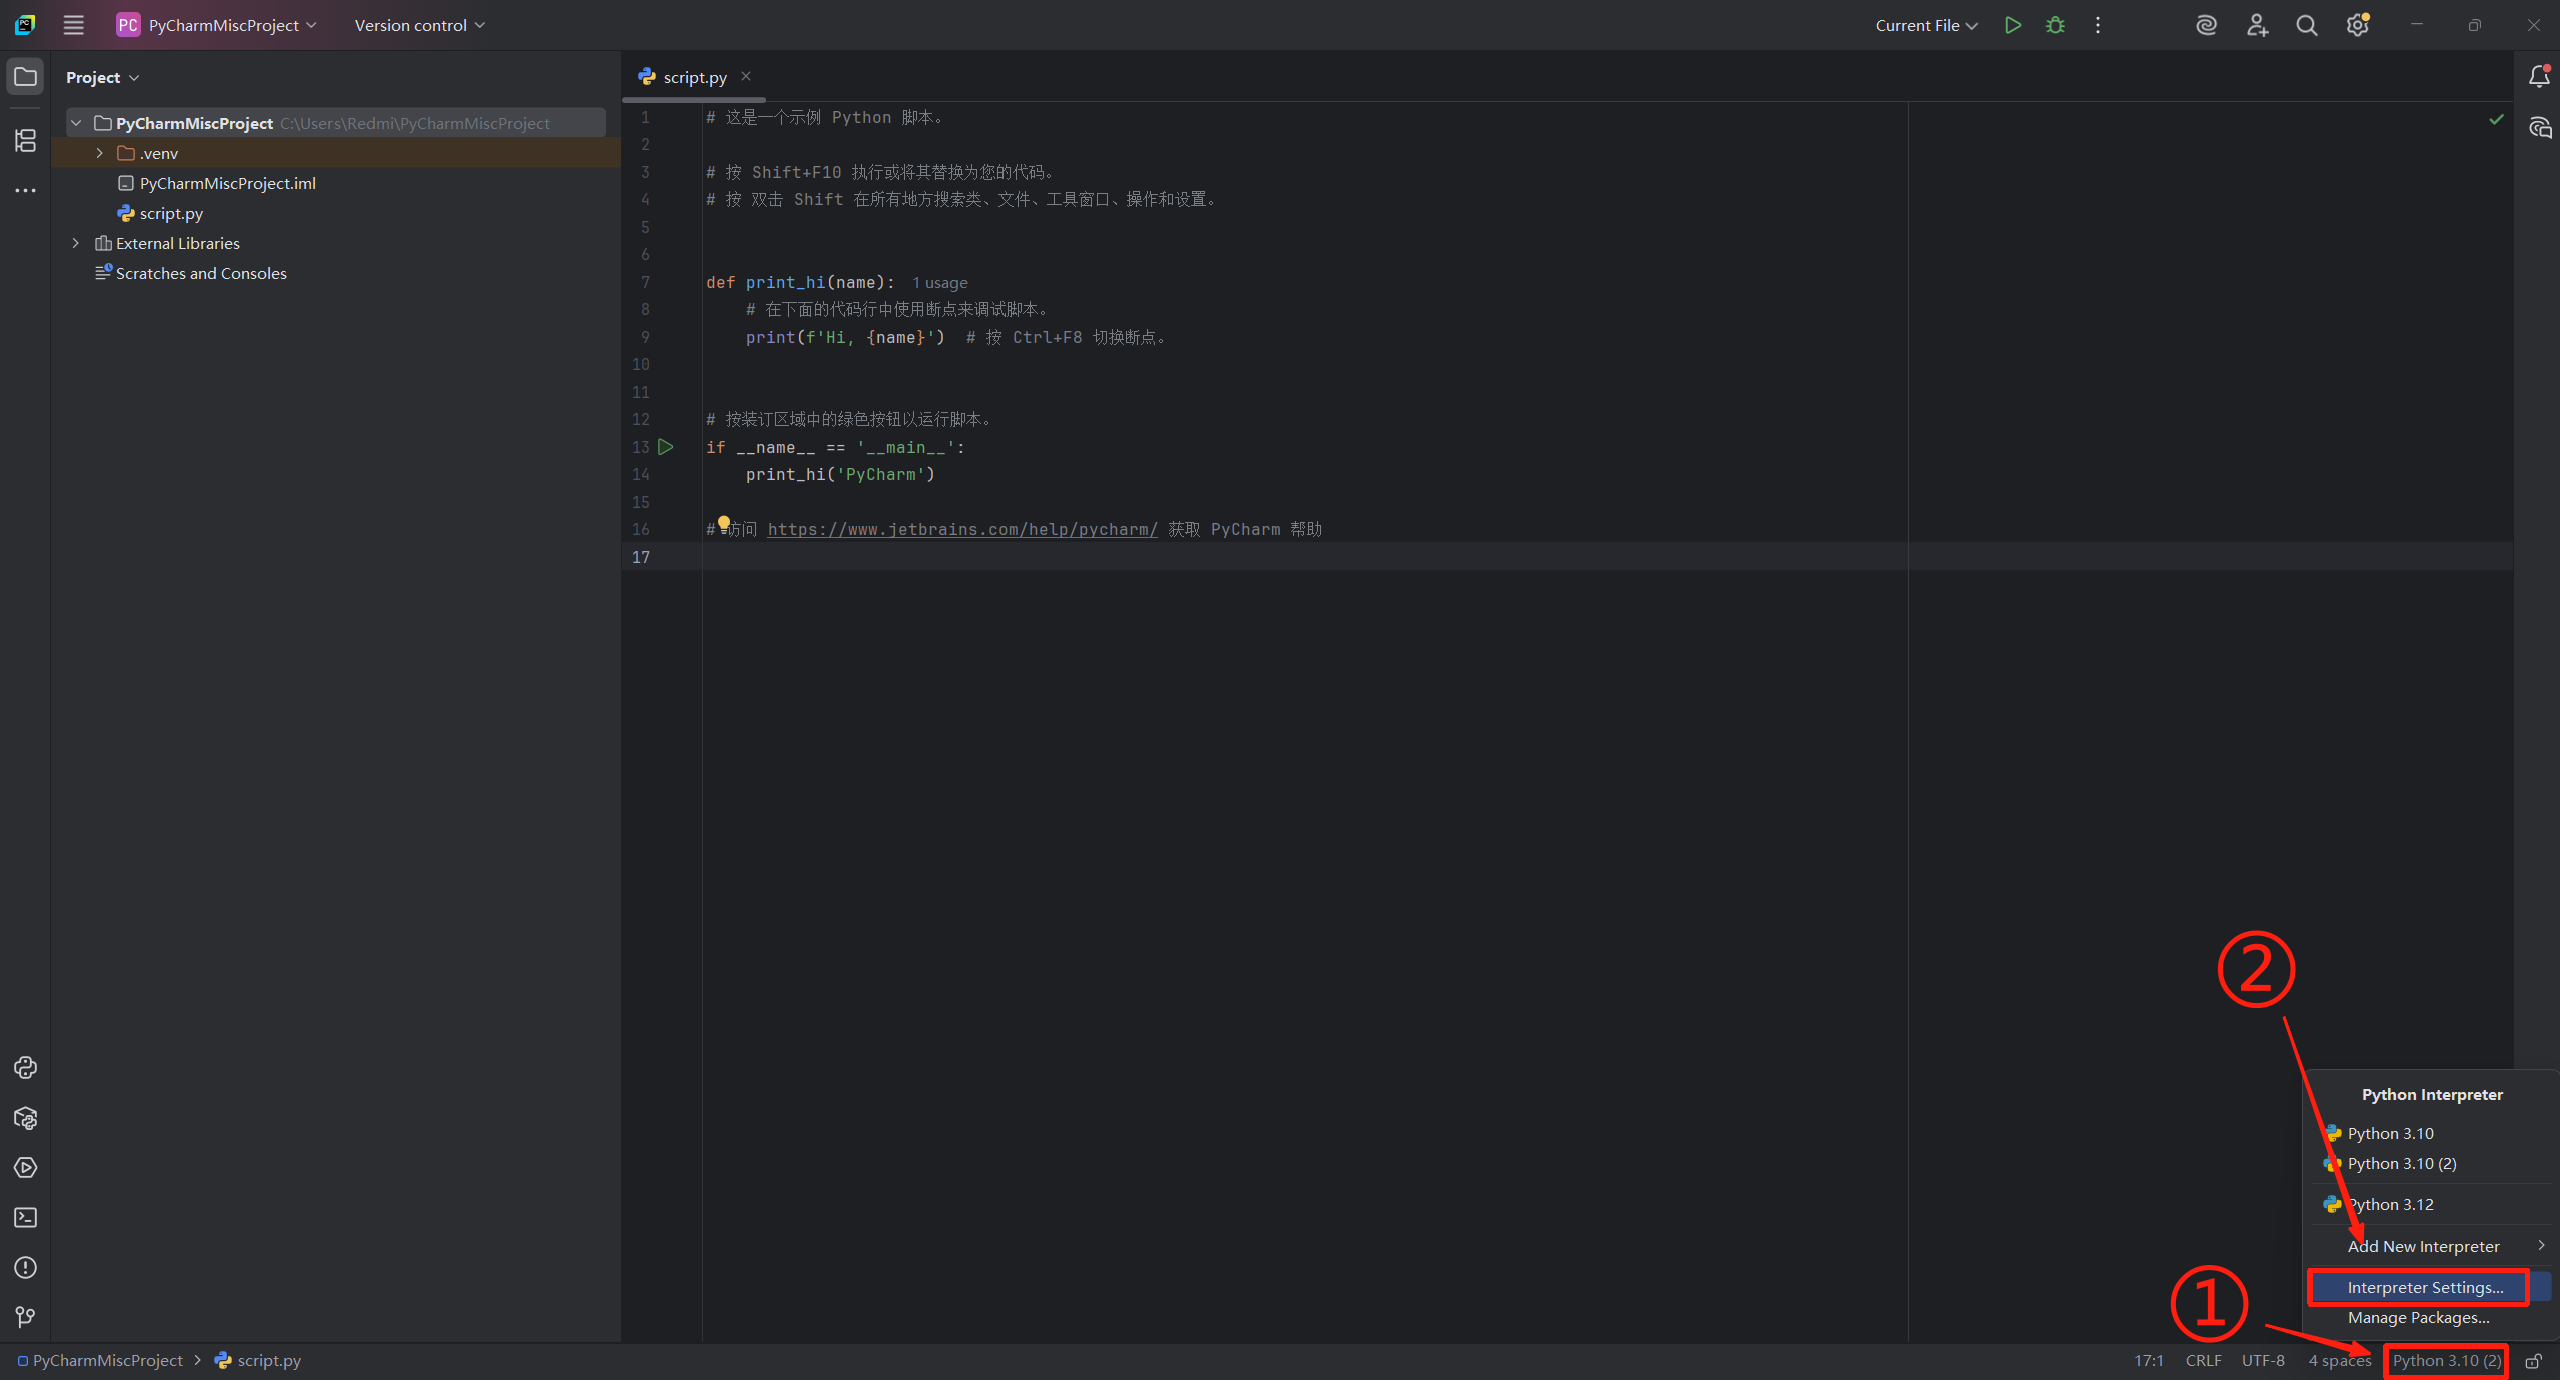The image size is (2560, 1380).
Task: Open AI chat panel on right sidebar
Action: (x=2539, y=127)
